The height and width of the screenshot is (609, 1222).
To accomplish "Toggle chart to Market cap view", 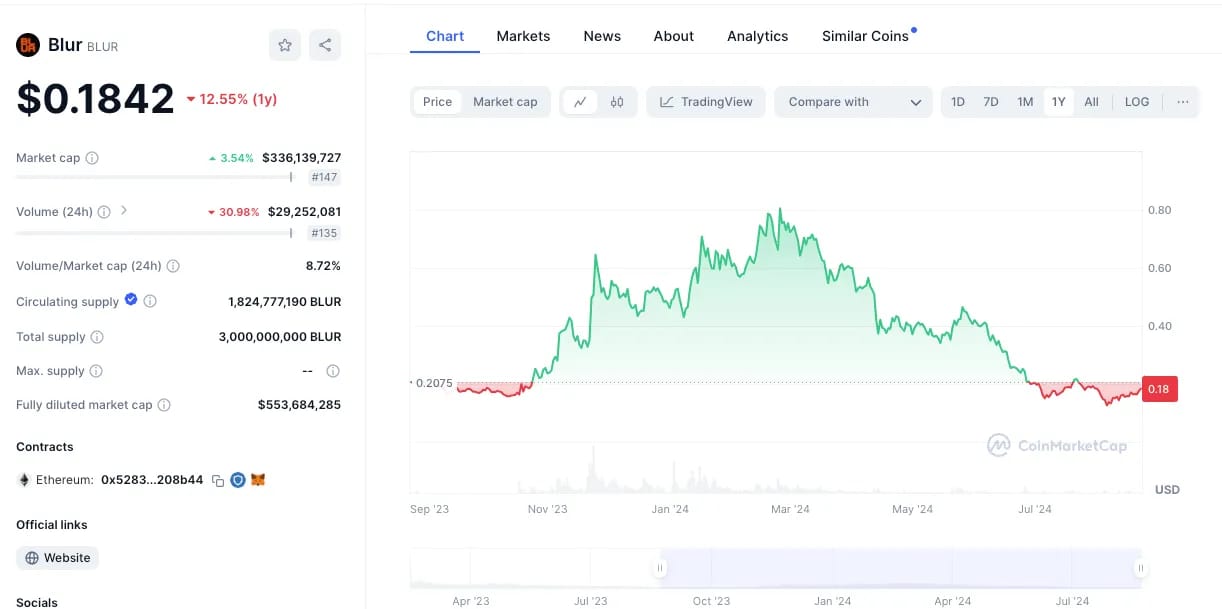I will pos(505,102).
